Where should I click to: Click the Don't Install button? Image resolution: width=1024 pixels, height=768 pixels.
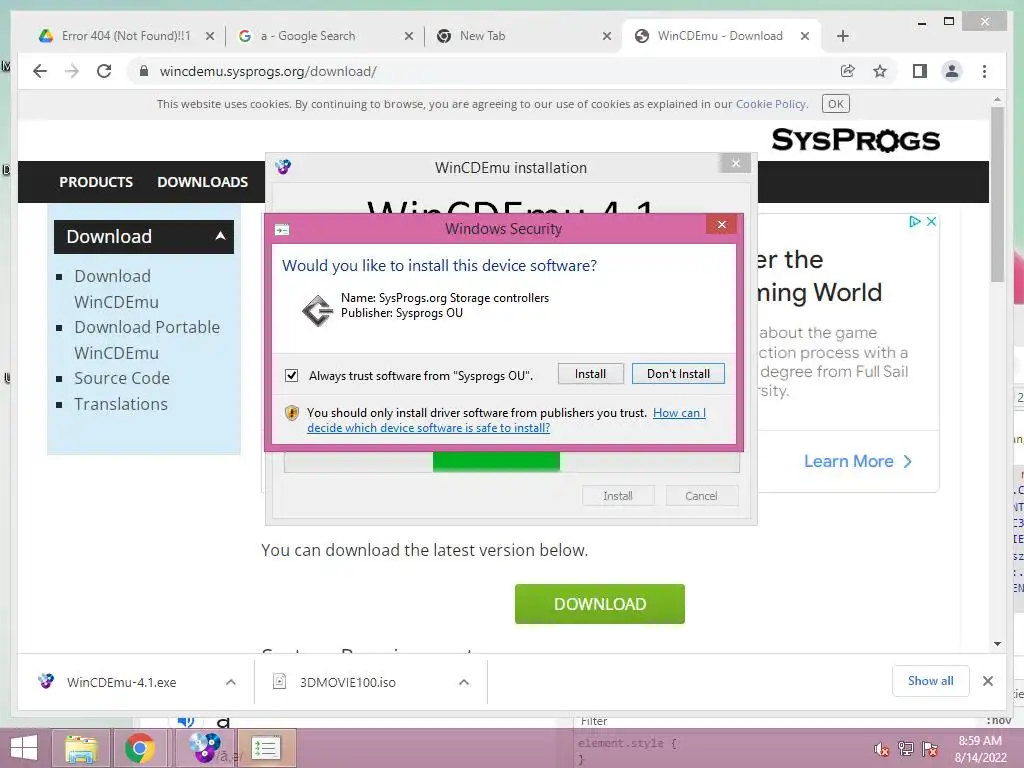pos(678,374)
